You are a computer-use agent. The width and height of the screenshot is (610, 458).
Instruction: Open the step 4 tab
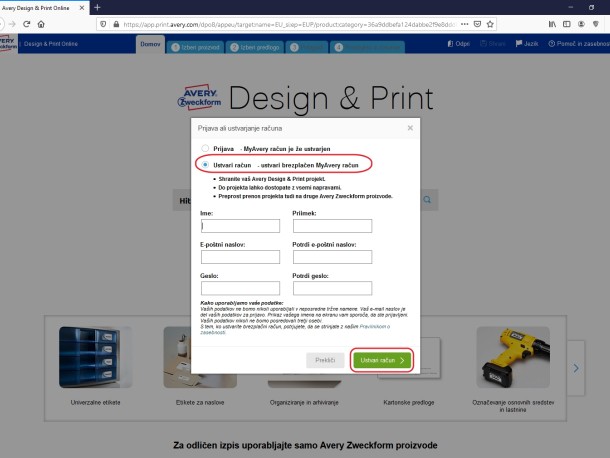pyautogui.click(x=368, y=47)
